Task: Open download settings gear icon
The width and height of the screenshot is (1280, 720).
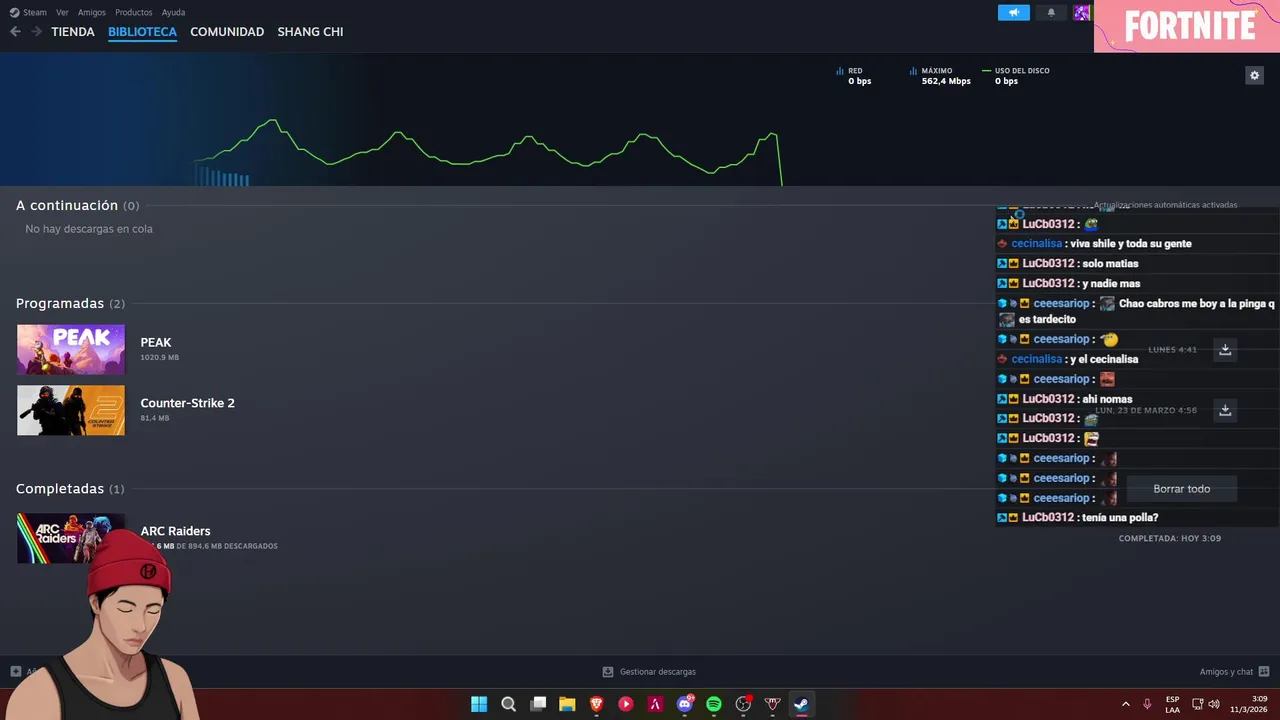Action: [x=1254, y=75]
